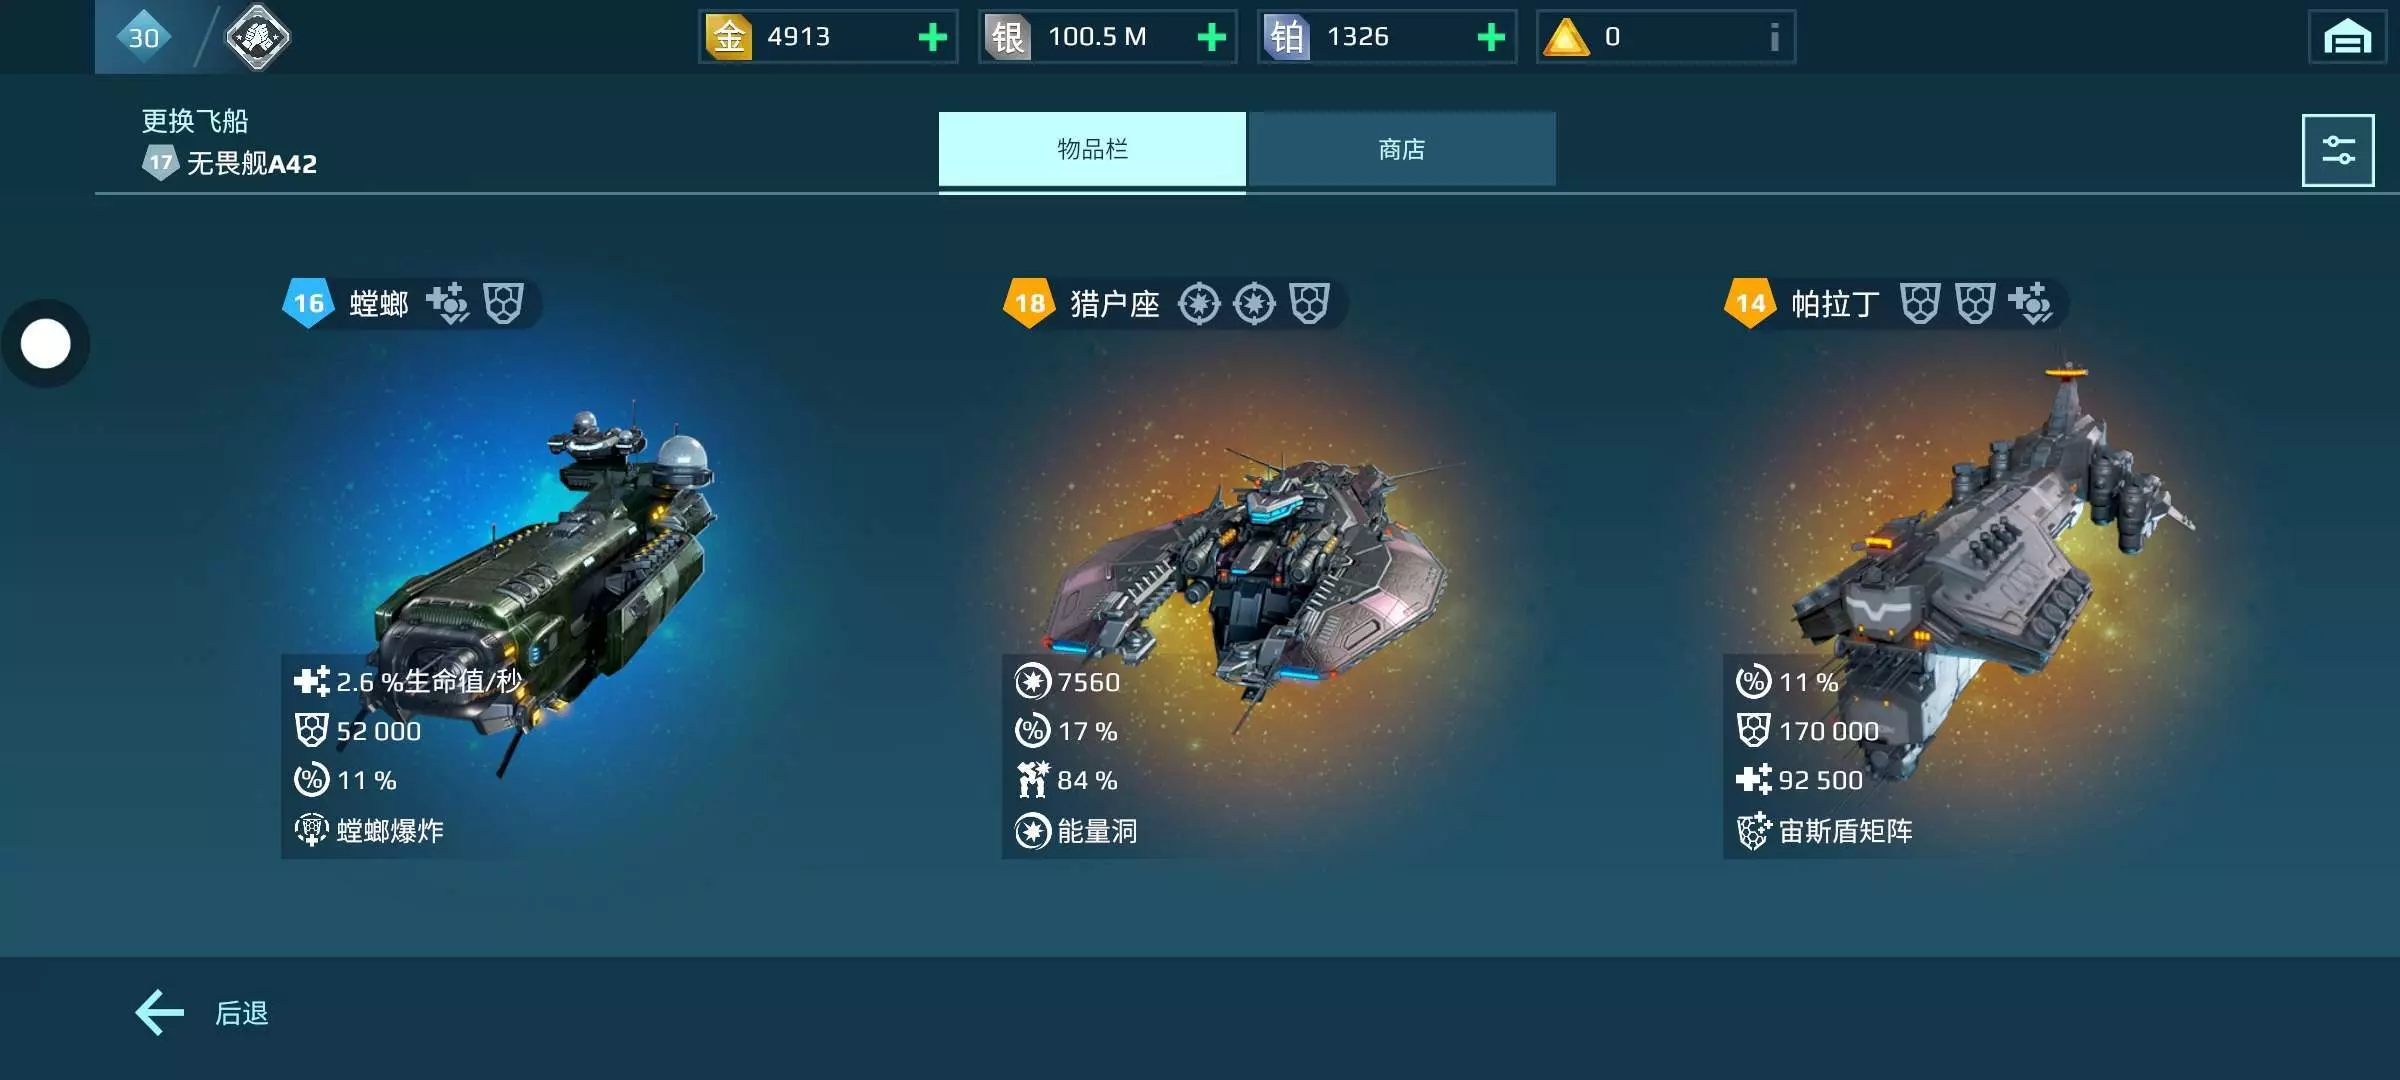
Task: Click the 螳螂爆炸 ability label
Action: pos(390,831)
